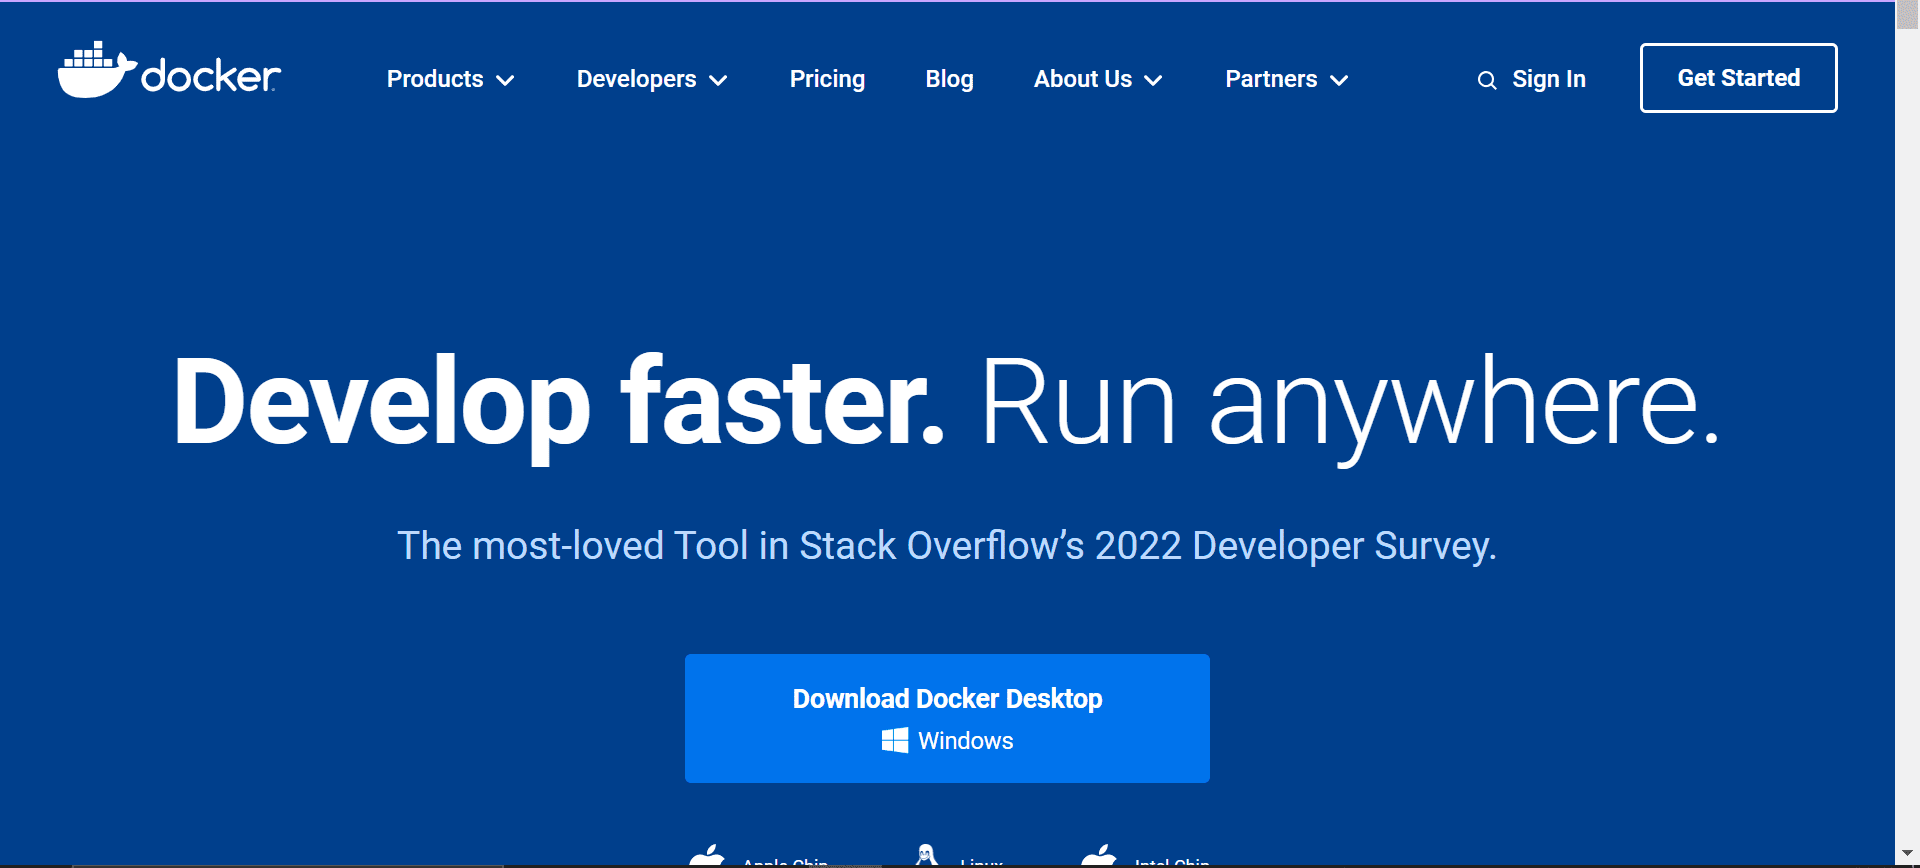The height and width of the screenshot is (868, 1920).
Task: Go to the Blog page
Action: pos(949,79)
